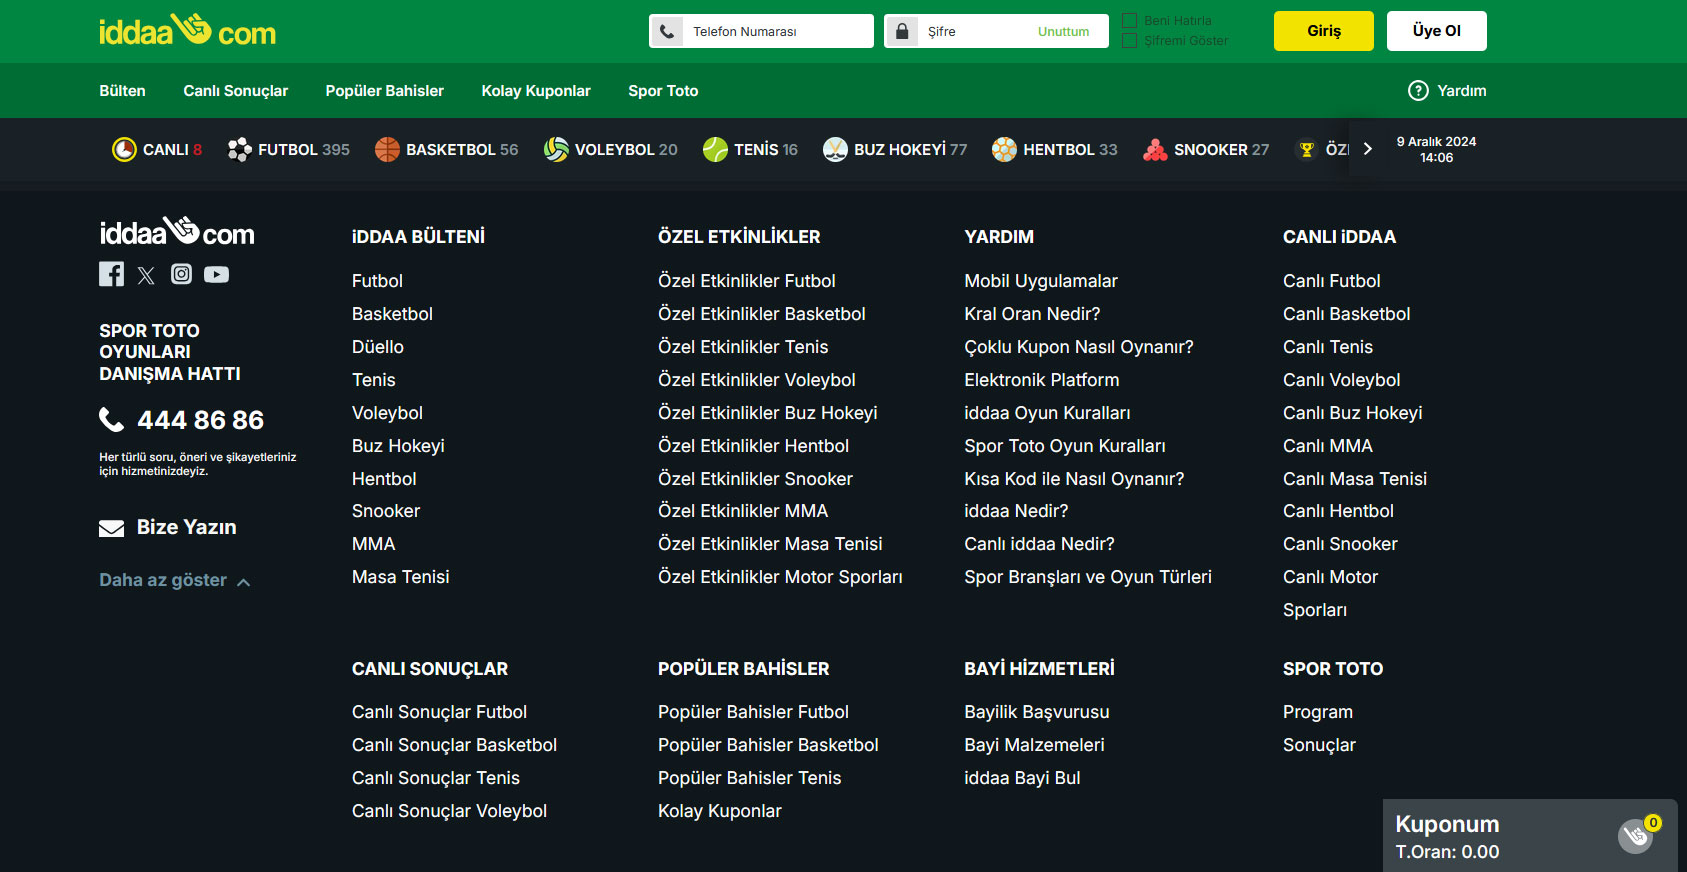
Task: Open Bayilik Başvurusu link
Action: (x=1037, y=712)
